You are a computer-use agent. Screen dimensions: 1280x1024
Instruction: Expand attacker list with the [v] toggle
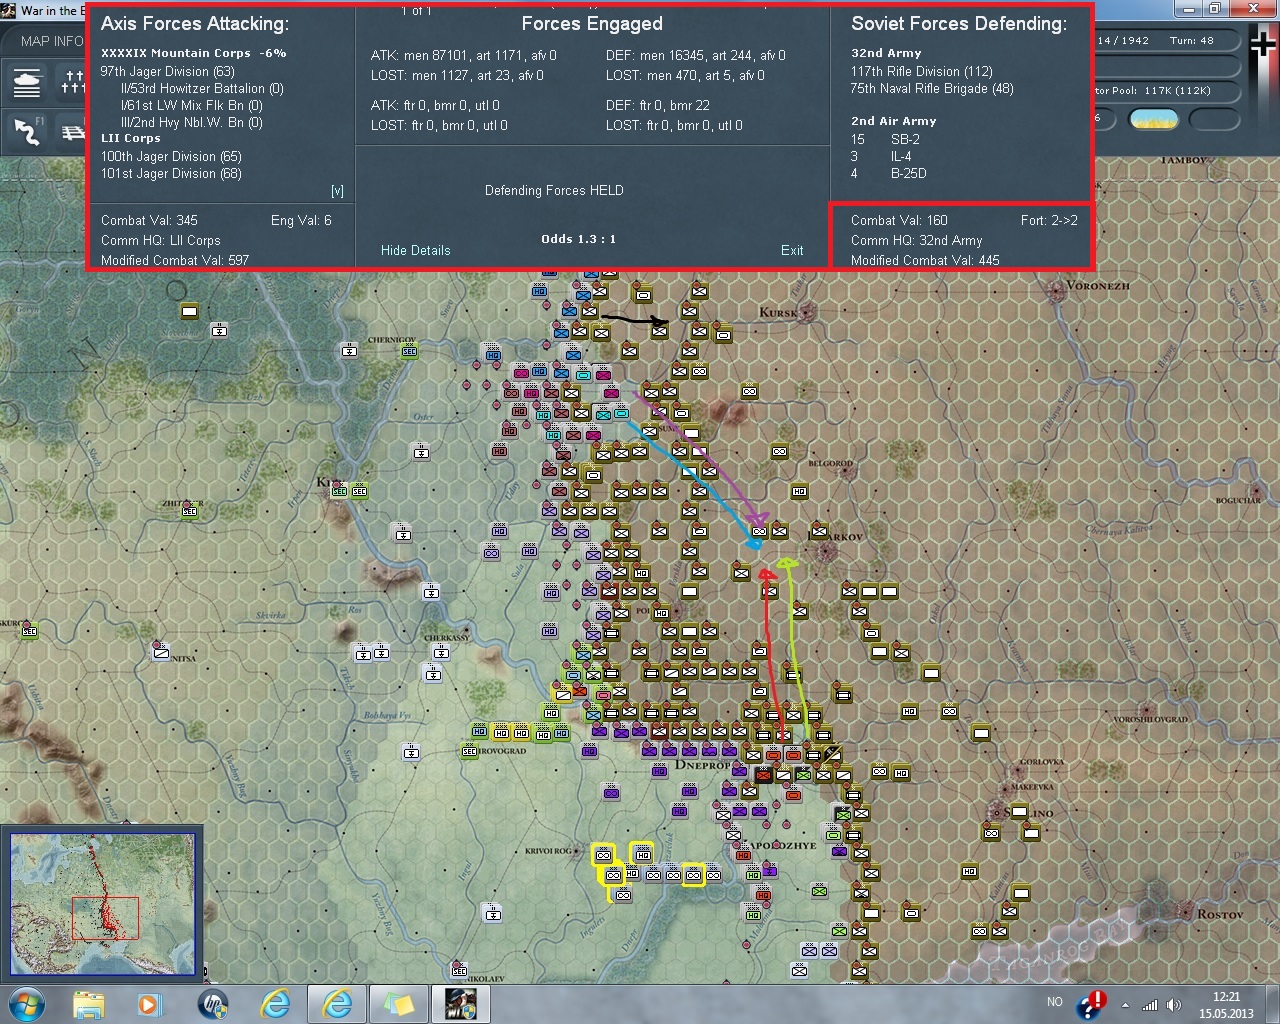point(337,191)
